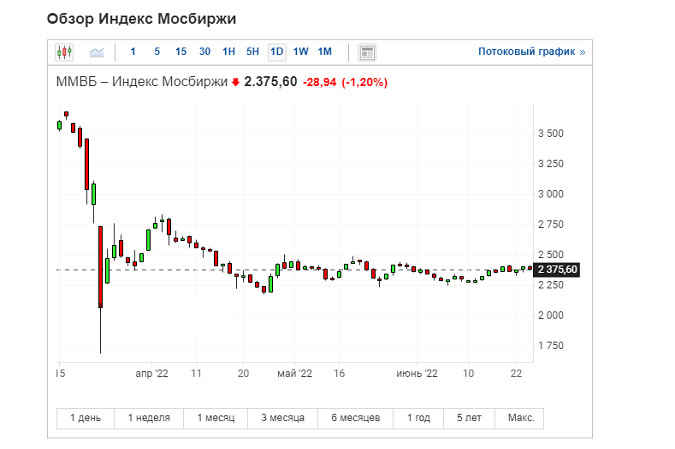Click the -28,94 change value
The image size is (675, 449).
pos(319,82)
